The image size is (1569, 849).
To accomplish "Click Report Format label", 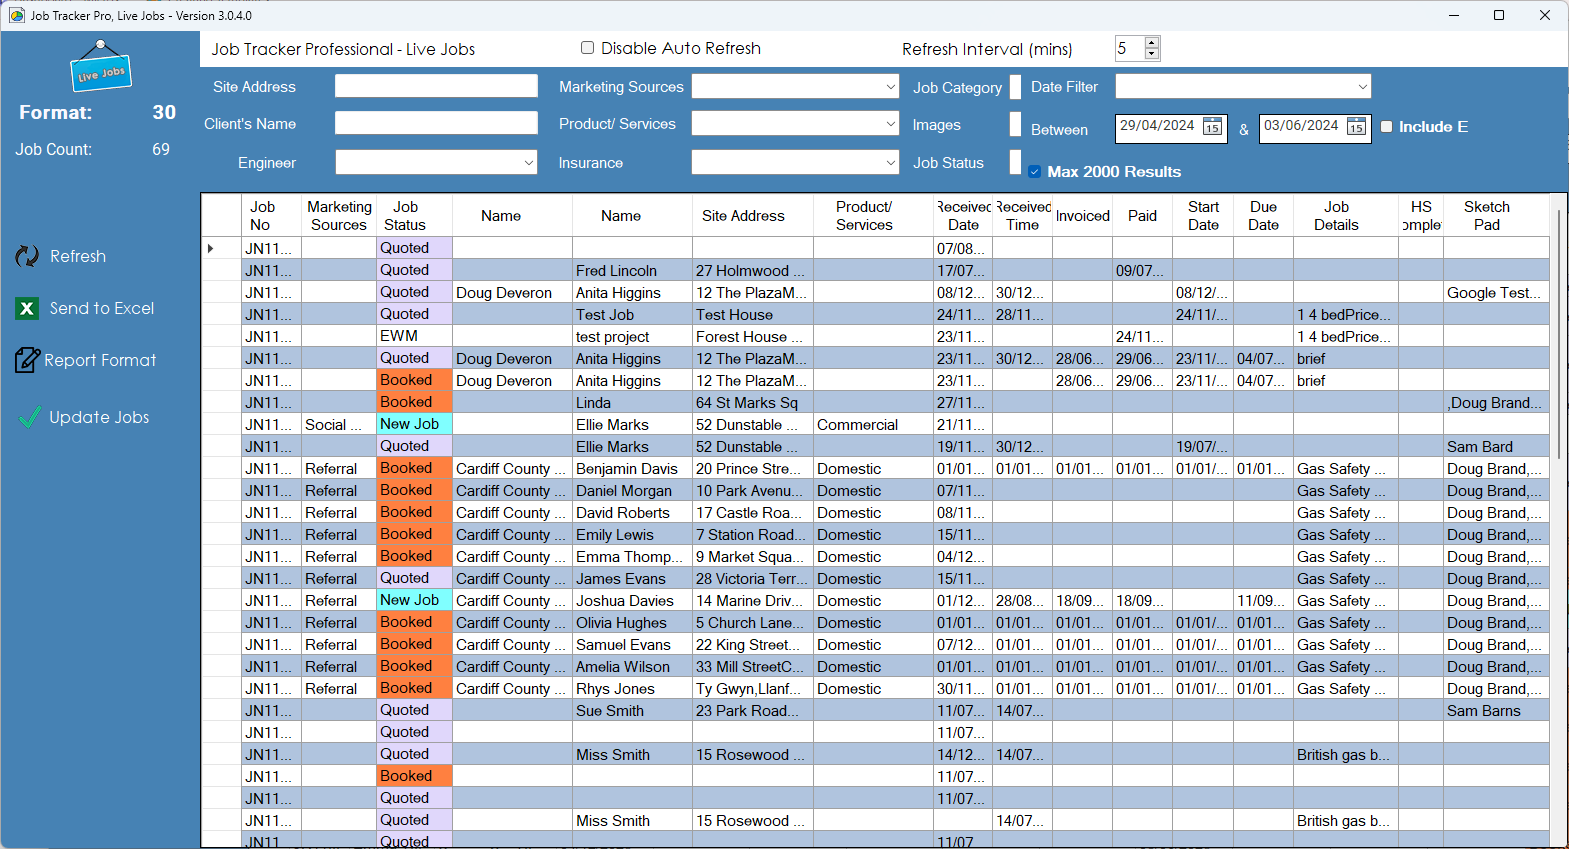I will coord(100,360).
